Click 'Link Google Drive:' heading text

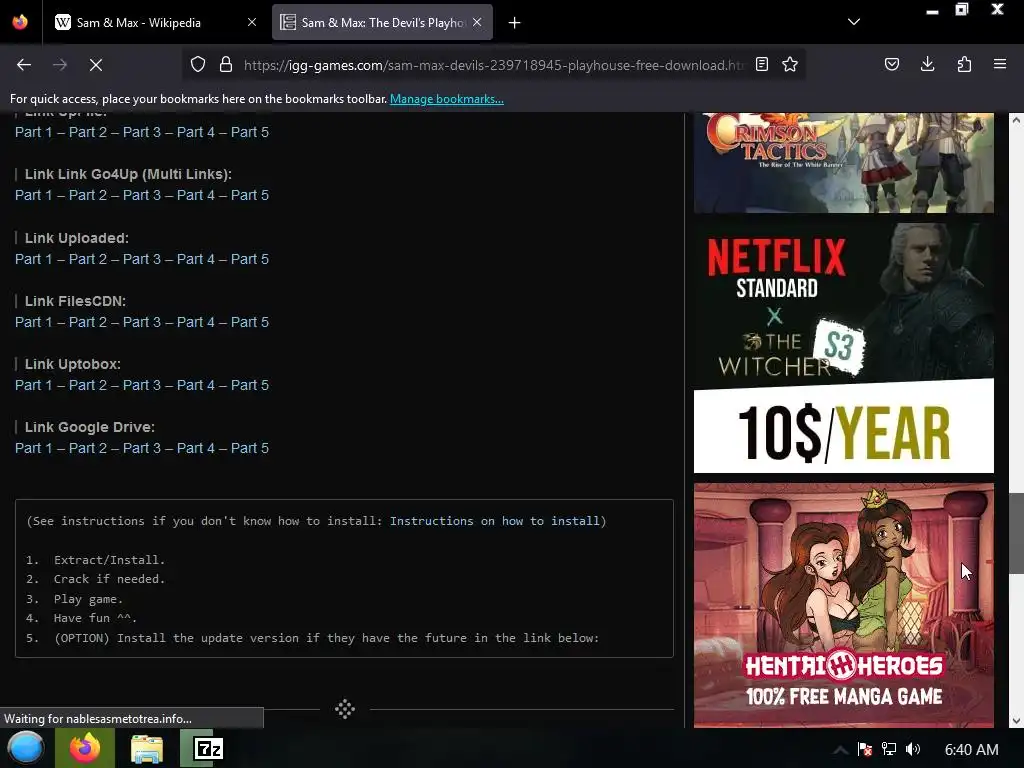point(89,427)
